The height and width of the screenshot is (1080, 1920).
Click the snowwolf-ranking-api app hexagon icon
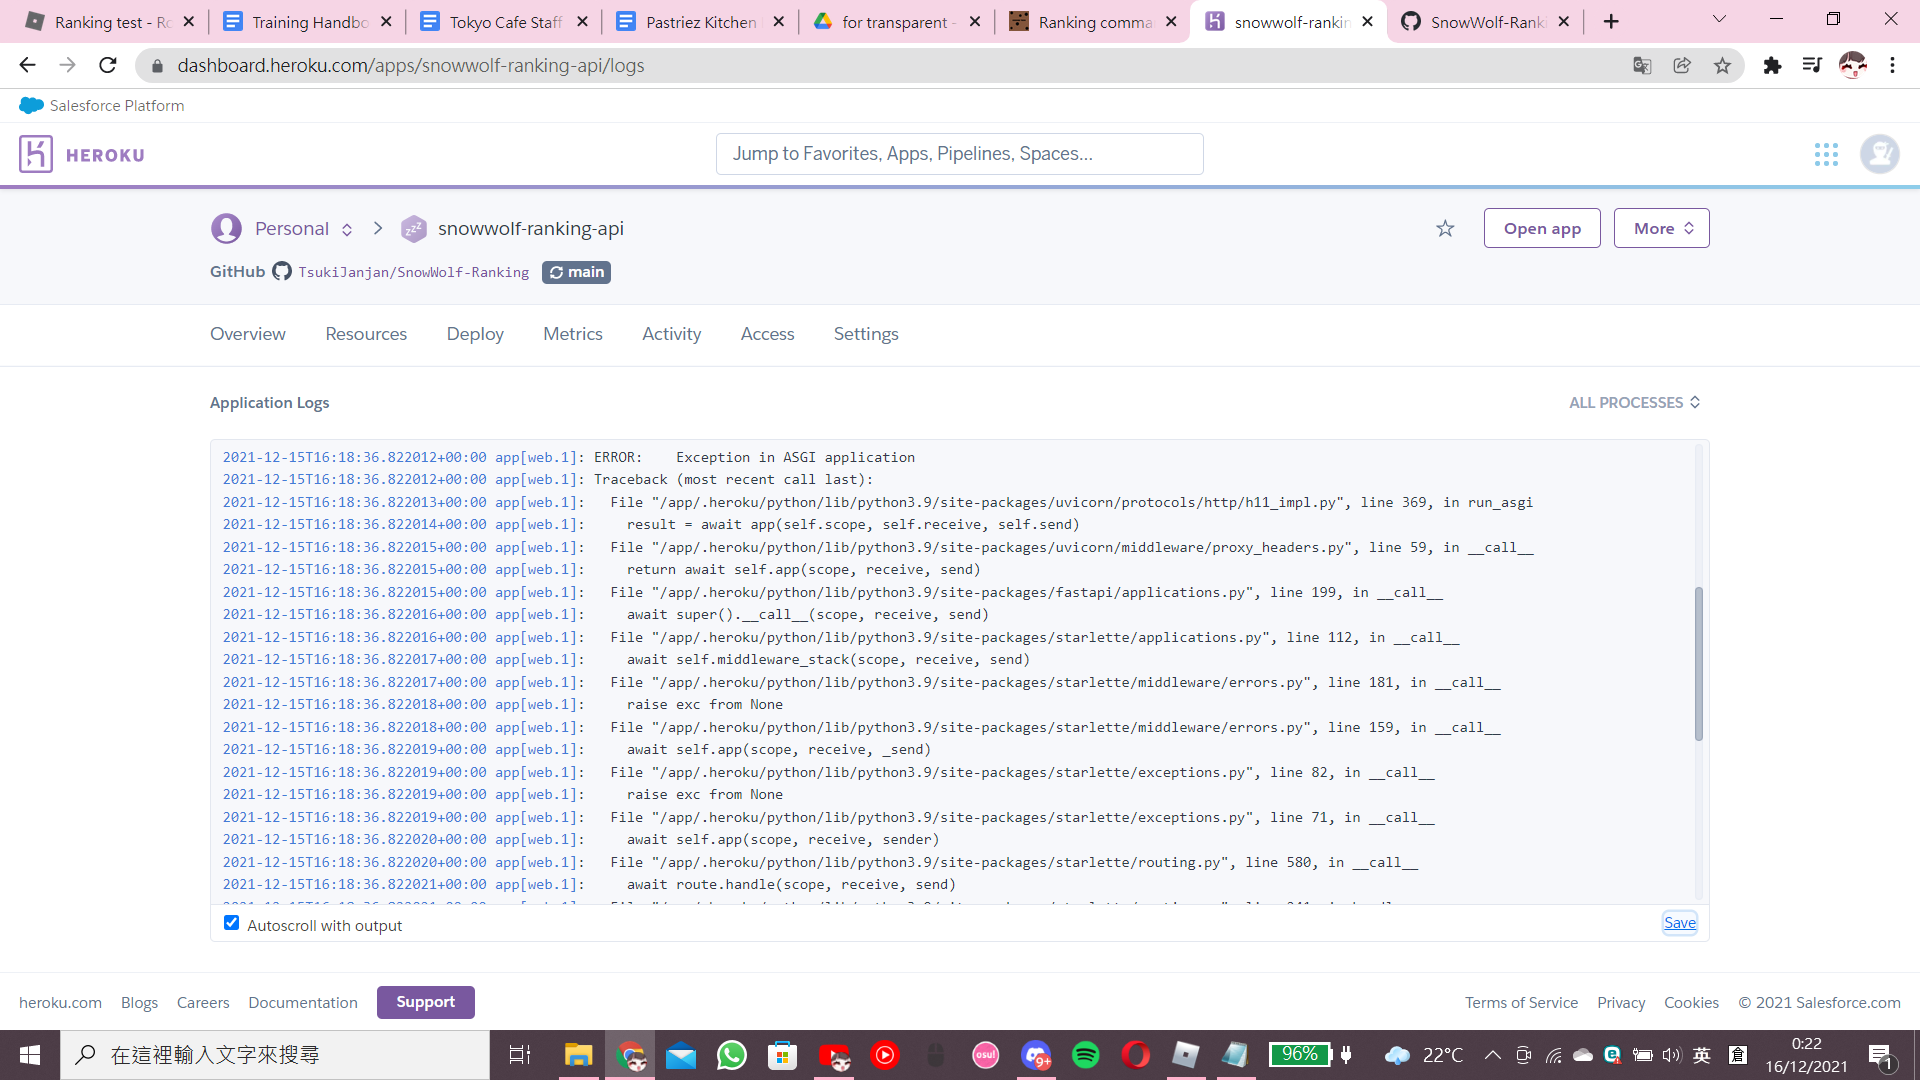click(413, 229)
